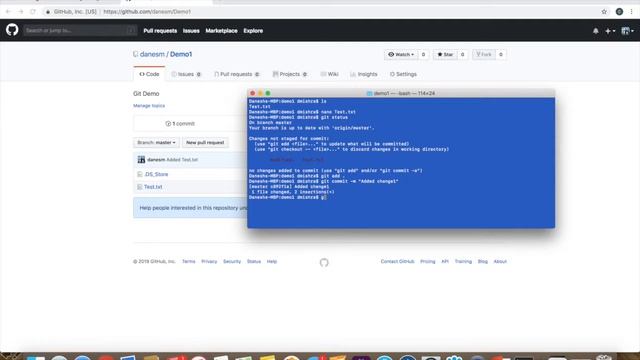Reload the browser page

pyautogui.click(x=33, y=12)
